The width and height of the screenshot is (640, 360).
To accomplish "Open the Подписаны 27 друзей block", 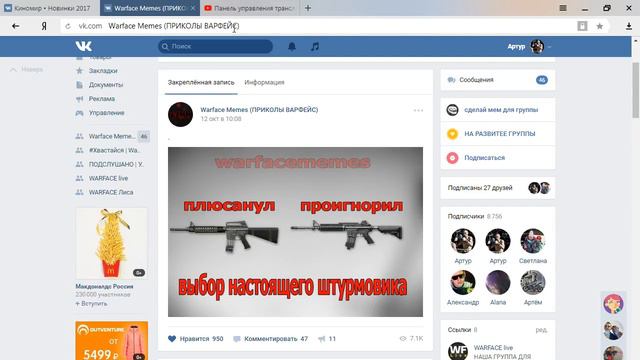I will pos(498,188).
